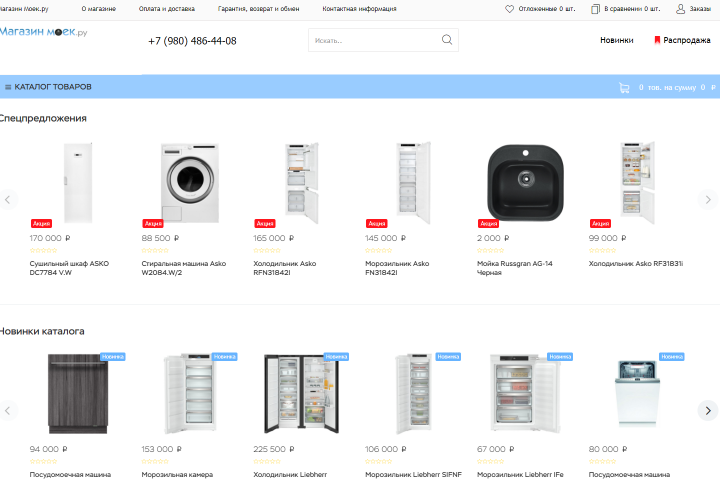Click side-by-side Liebherr fridge image
This screenshot has height=480, width=720.
(302, 394)
